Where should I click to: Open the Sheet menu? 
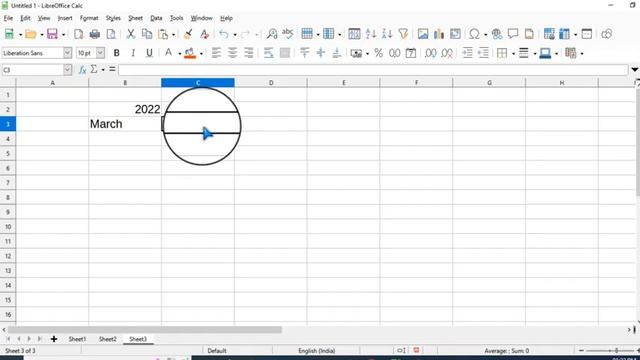point(136,18)
